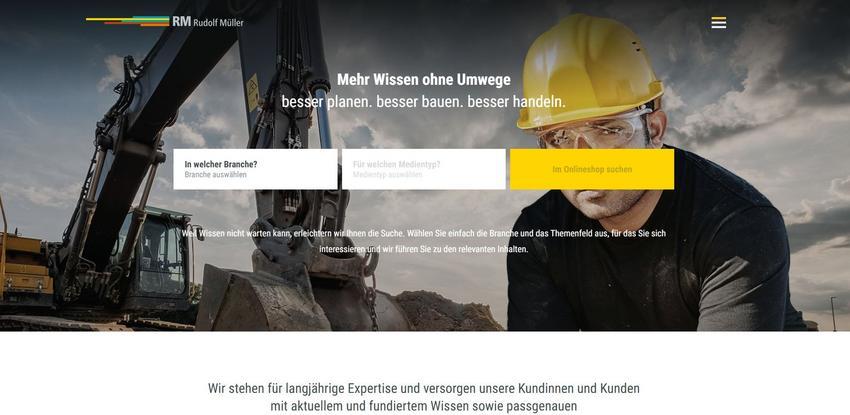Click the yellow truck at the photo's edge
850x415 pixels.
[24, 269]
